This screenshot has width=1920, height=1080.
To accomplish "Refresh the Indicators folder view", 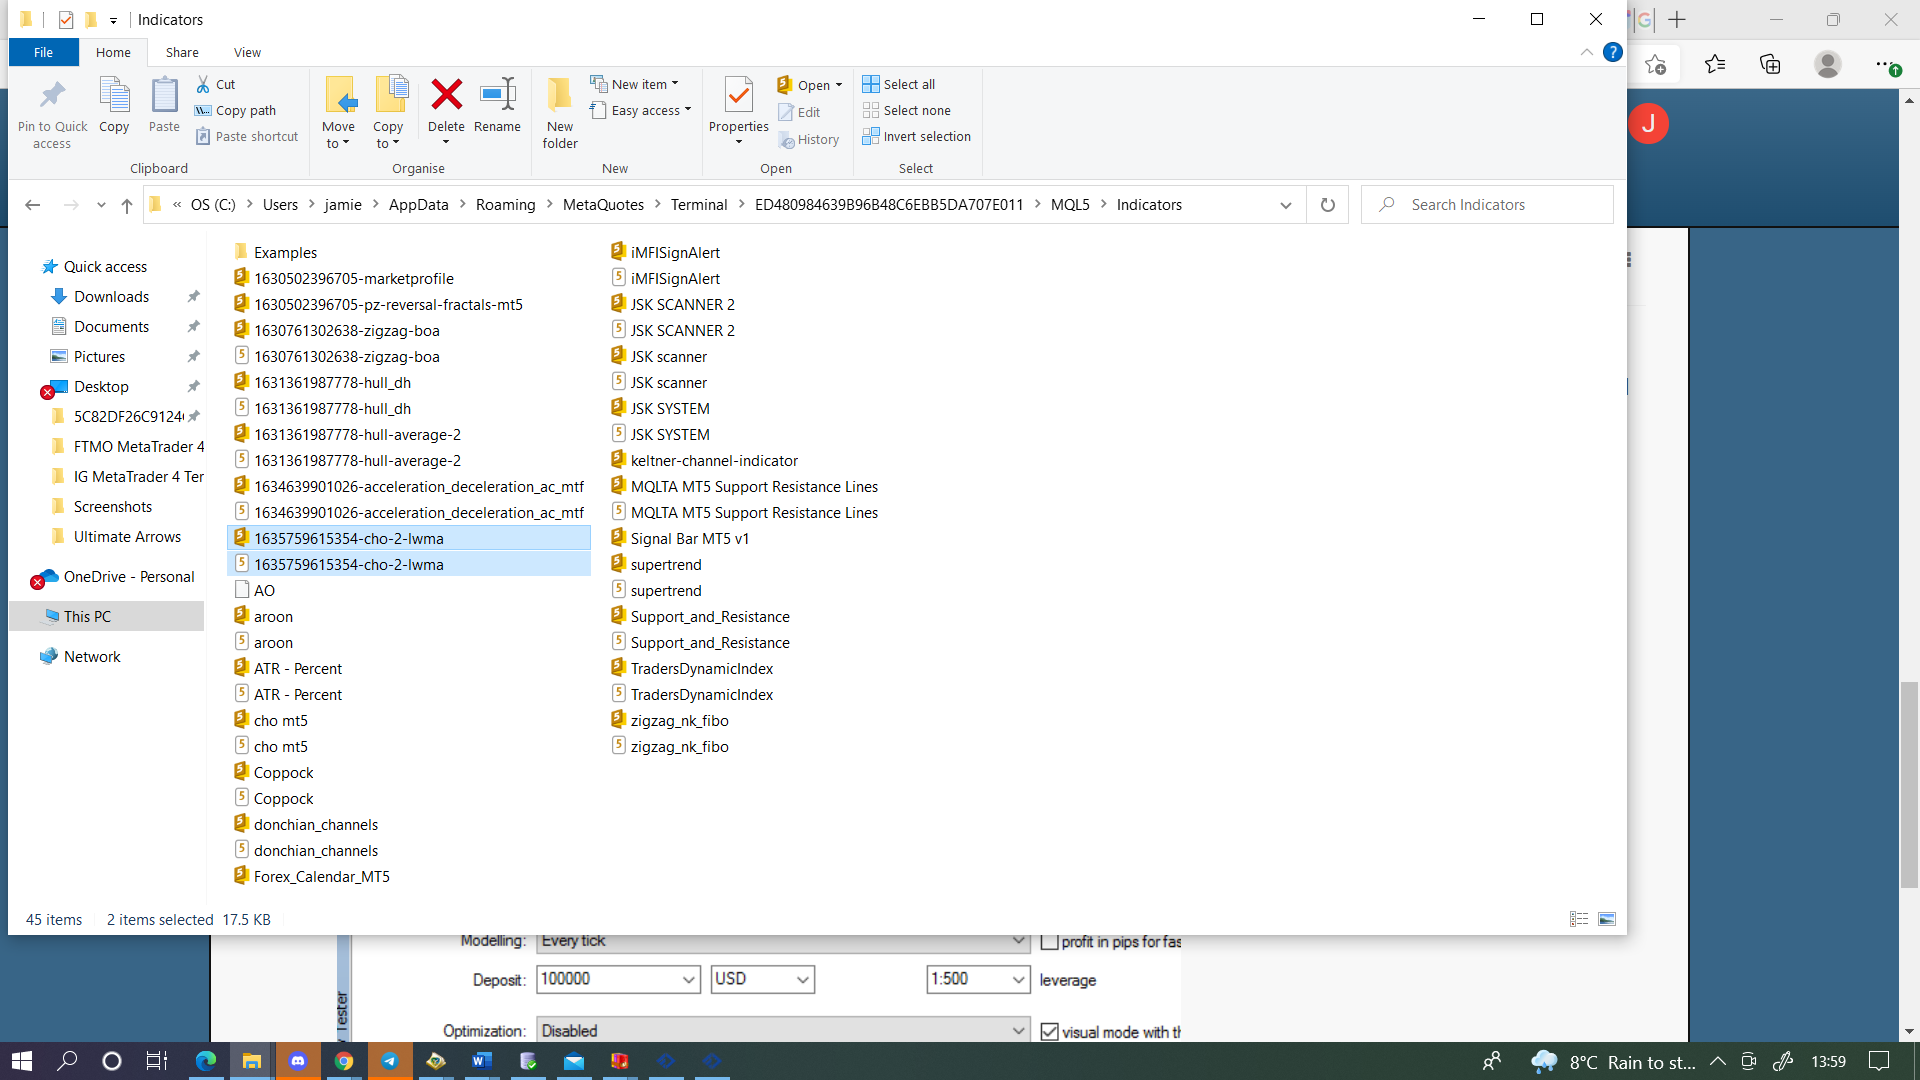I will click(1327, 204).
